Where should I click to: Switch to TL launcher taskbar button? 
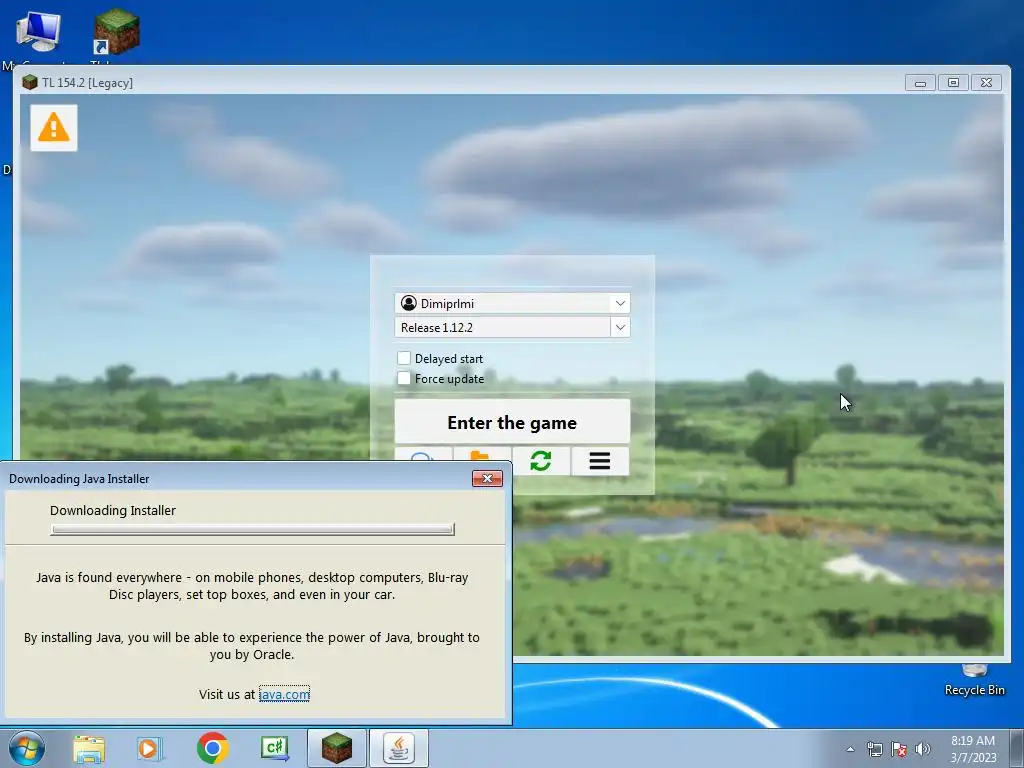(337, 748)
